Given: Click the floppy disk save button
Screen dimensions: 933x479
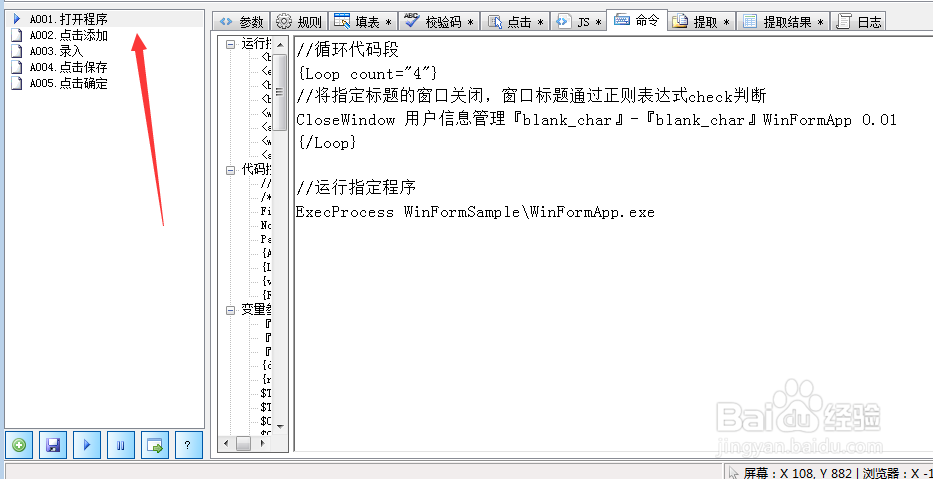Looking at the screenshot, I should pyautogui.click(x=54, y=445).
